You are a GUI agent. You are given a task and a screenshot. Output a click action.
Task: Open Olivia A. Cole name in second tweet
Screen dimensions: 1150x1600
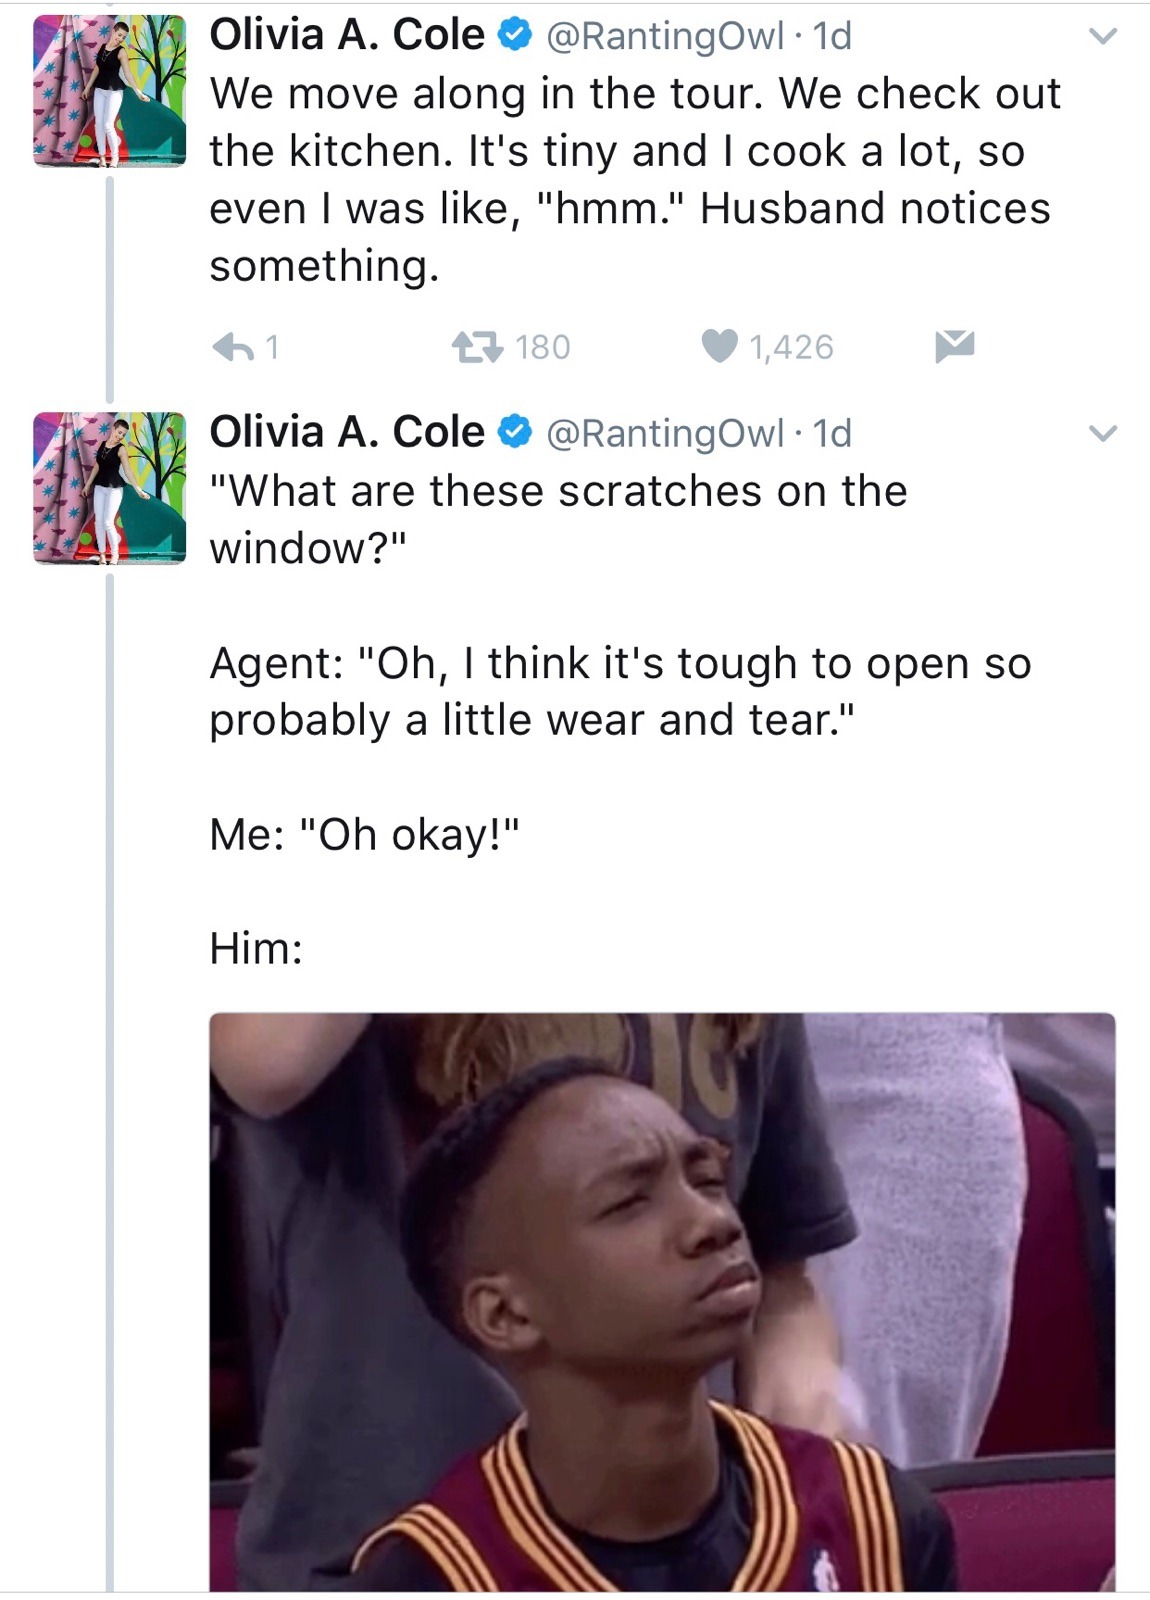347,432
